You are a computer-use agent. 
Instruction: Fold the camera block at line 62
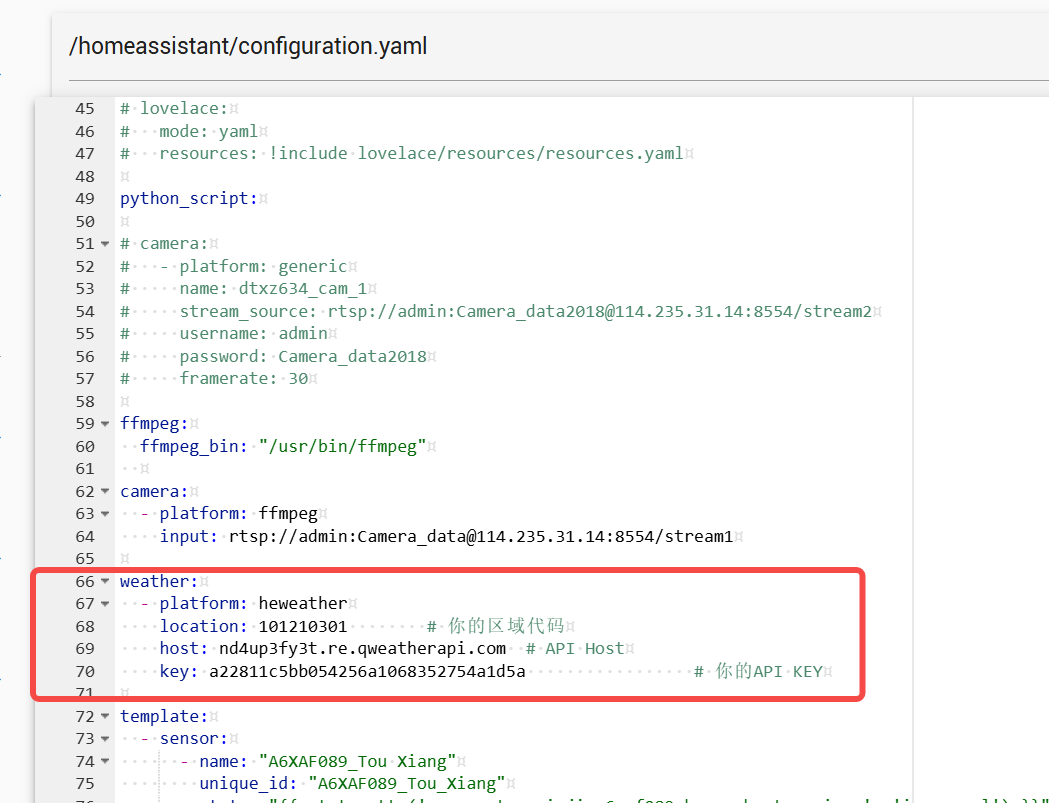tap(105, 492)
